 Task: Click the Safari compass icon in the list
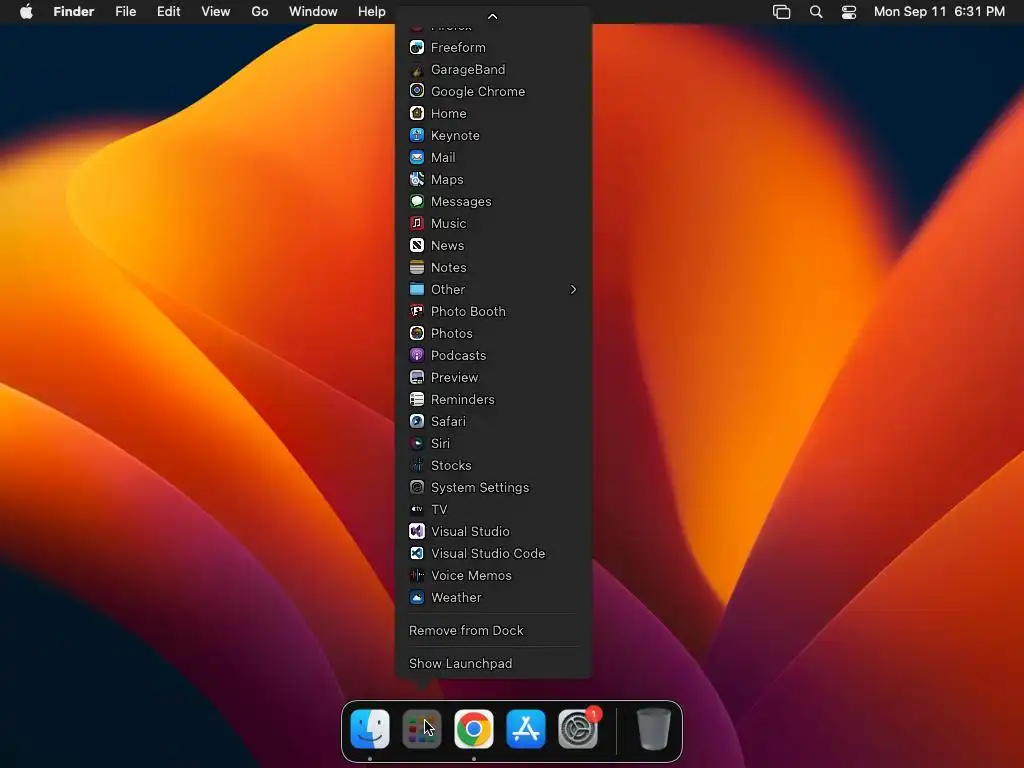(x=417, y=421)
